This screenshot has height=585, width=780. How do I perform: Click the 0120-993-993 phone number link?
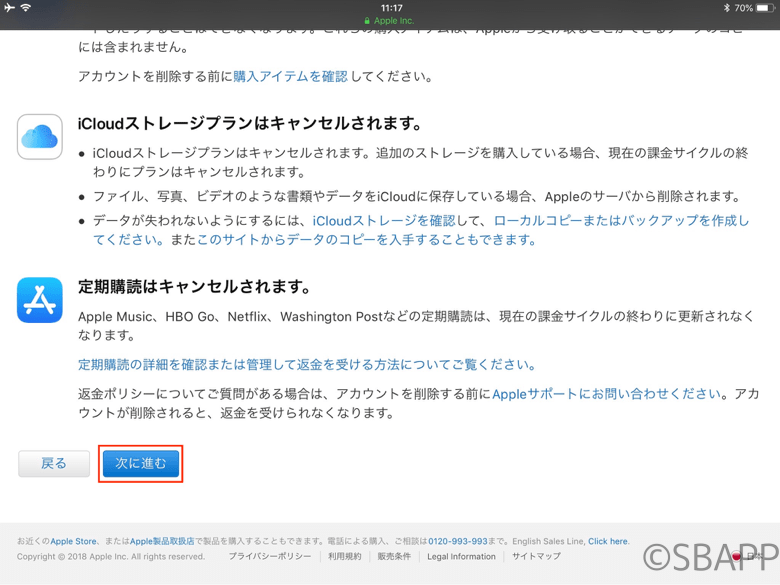click(x=458, y=541)
